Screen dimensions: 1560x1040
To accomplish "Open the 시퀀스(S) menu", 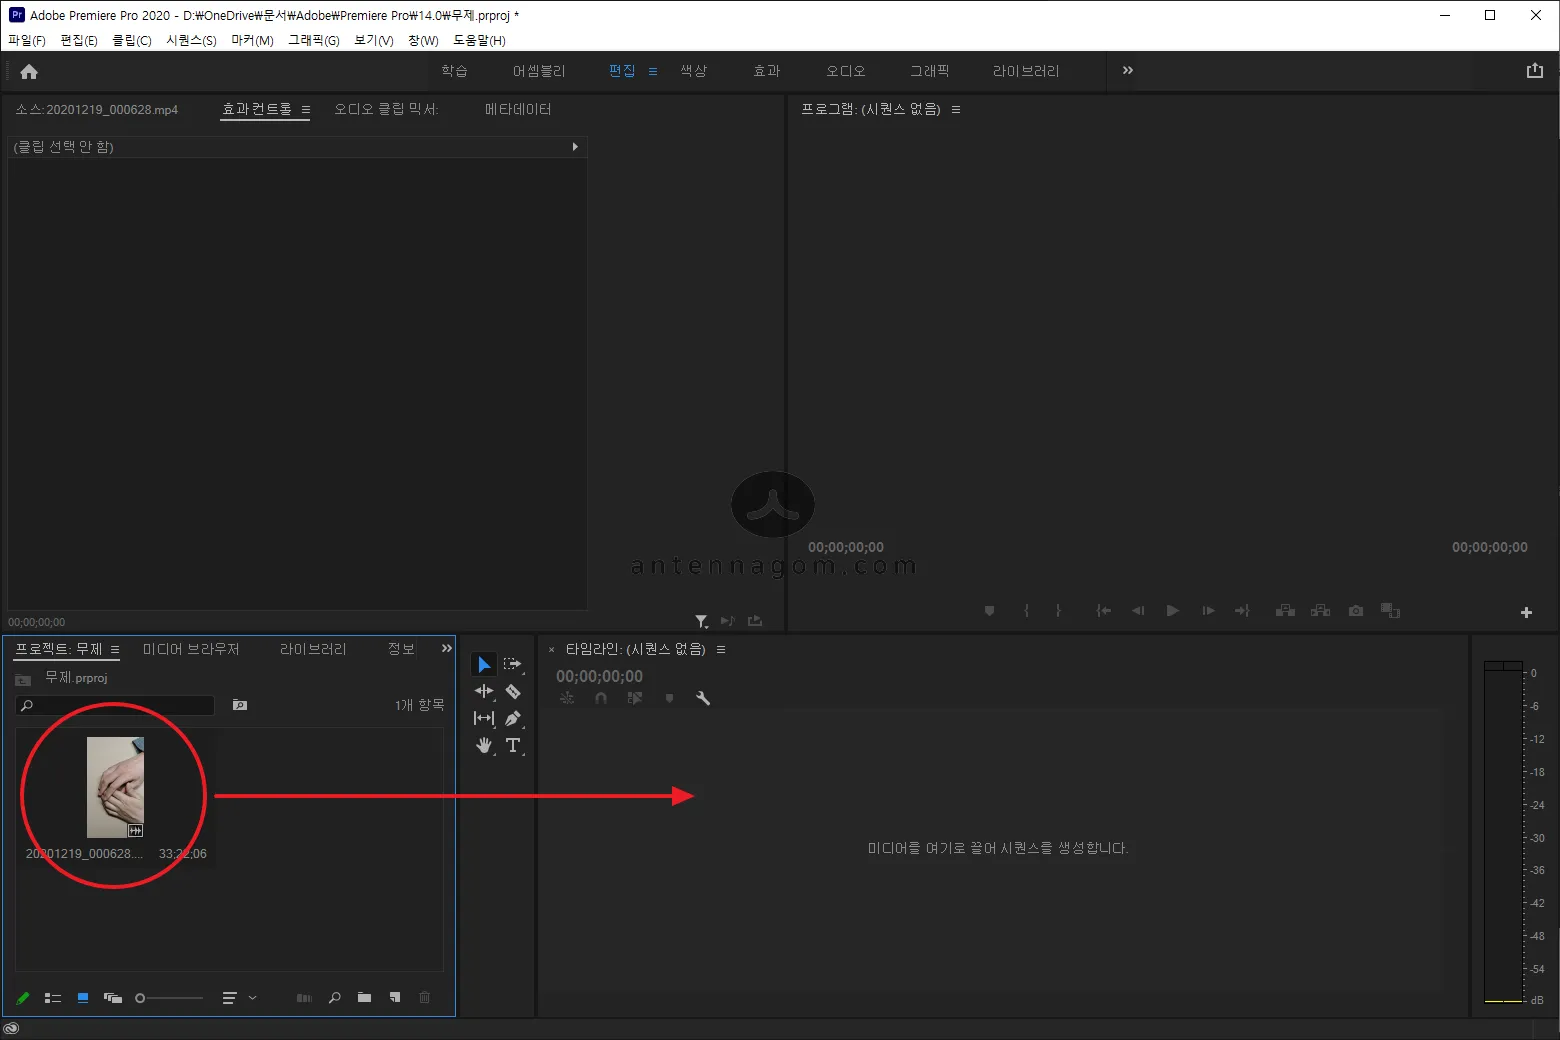I will pyautogui.click(x=191, y=40).
